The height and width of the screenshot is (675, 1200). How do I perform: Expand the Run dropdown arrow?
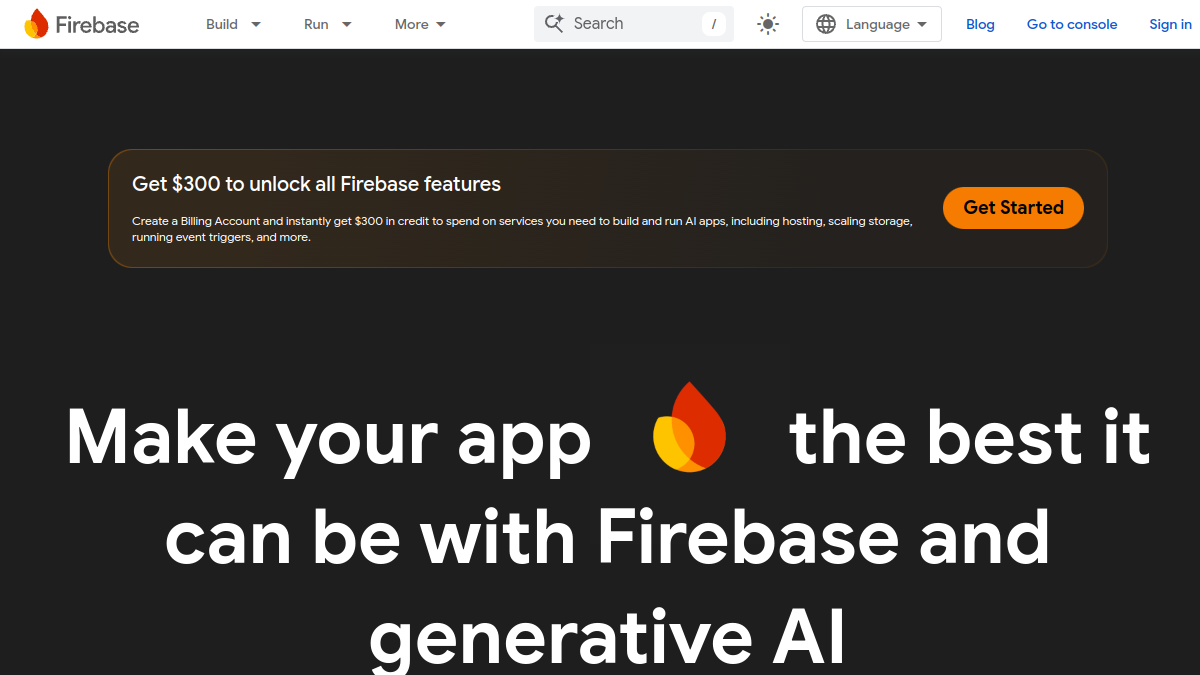click(347, 25)
